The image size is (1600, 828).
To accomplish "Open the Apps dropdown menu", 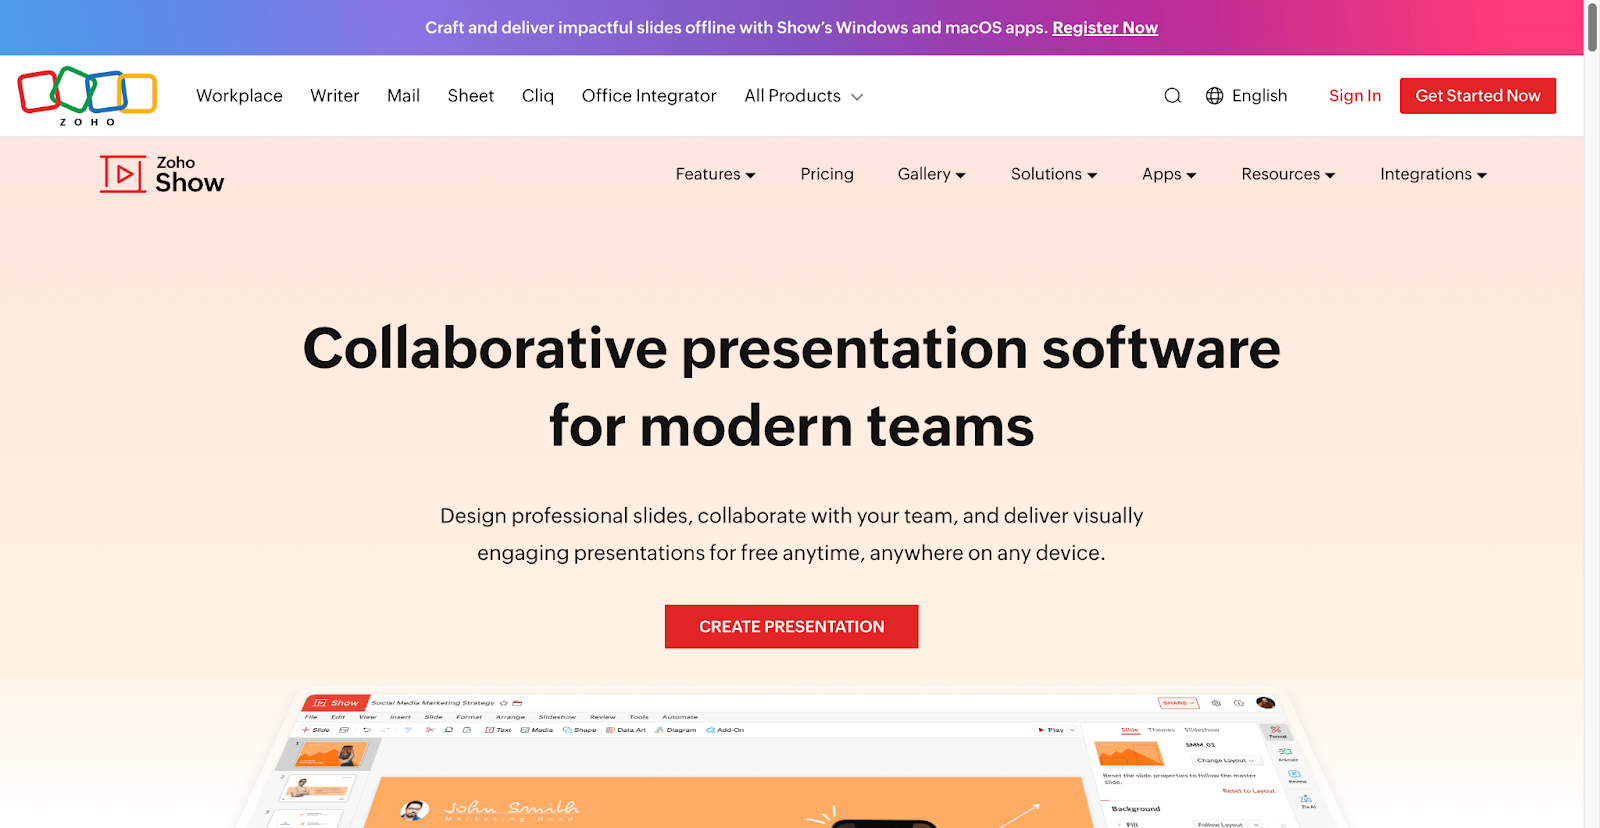I will (x=1169, y=174).
